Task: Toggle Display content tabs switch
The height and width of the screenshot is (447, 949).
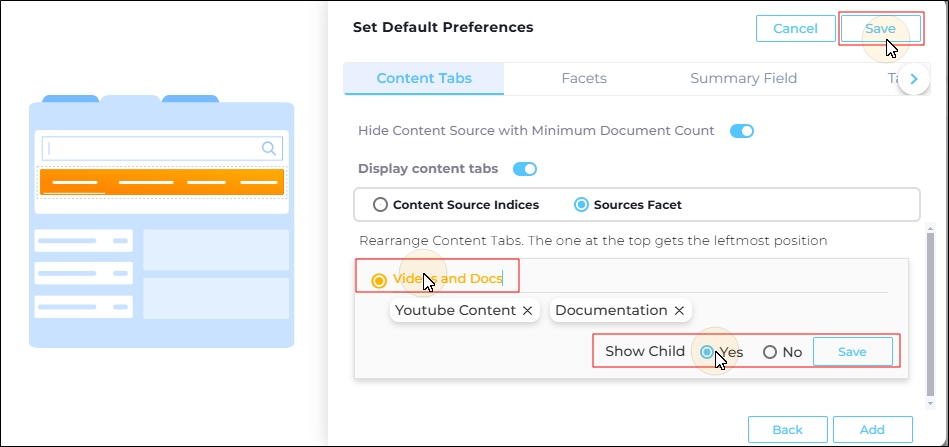Action: click(x=525, y=169)
